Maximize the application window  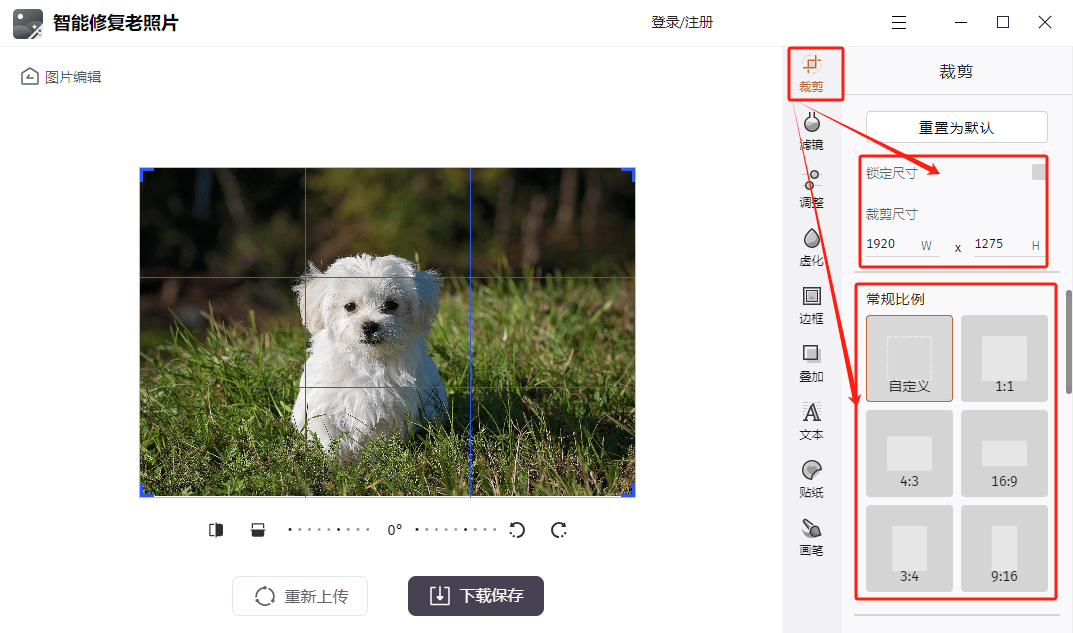[1003, 23]
